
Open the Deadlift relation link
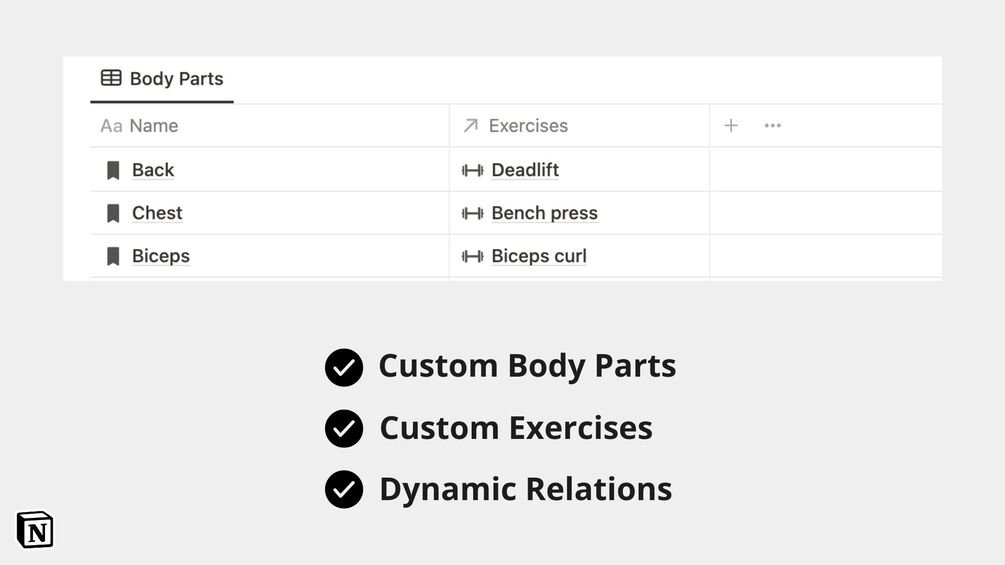[x=525, y=170]
